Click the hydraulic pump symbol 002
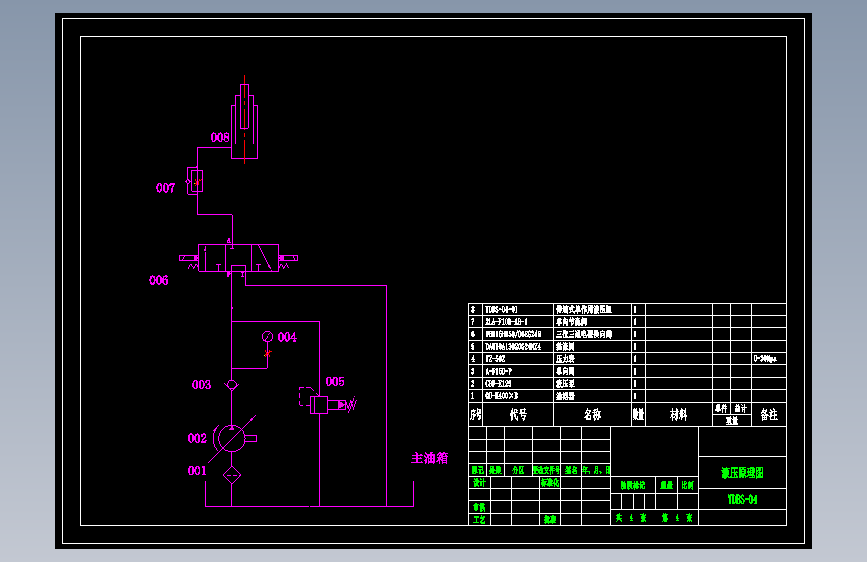Screen dimensions: 867x562 pos(232,438)
